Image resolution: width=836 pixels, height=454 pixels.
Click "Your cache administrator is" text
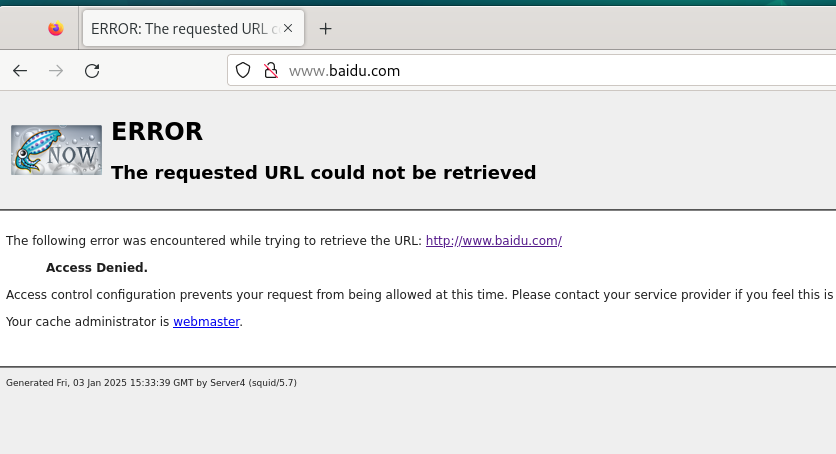(x=87, y=321)
